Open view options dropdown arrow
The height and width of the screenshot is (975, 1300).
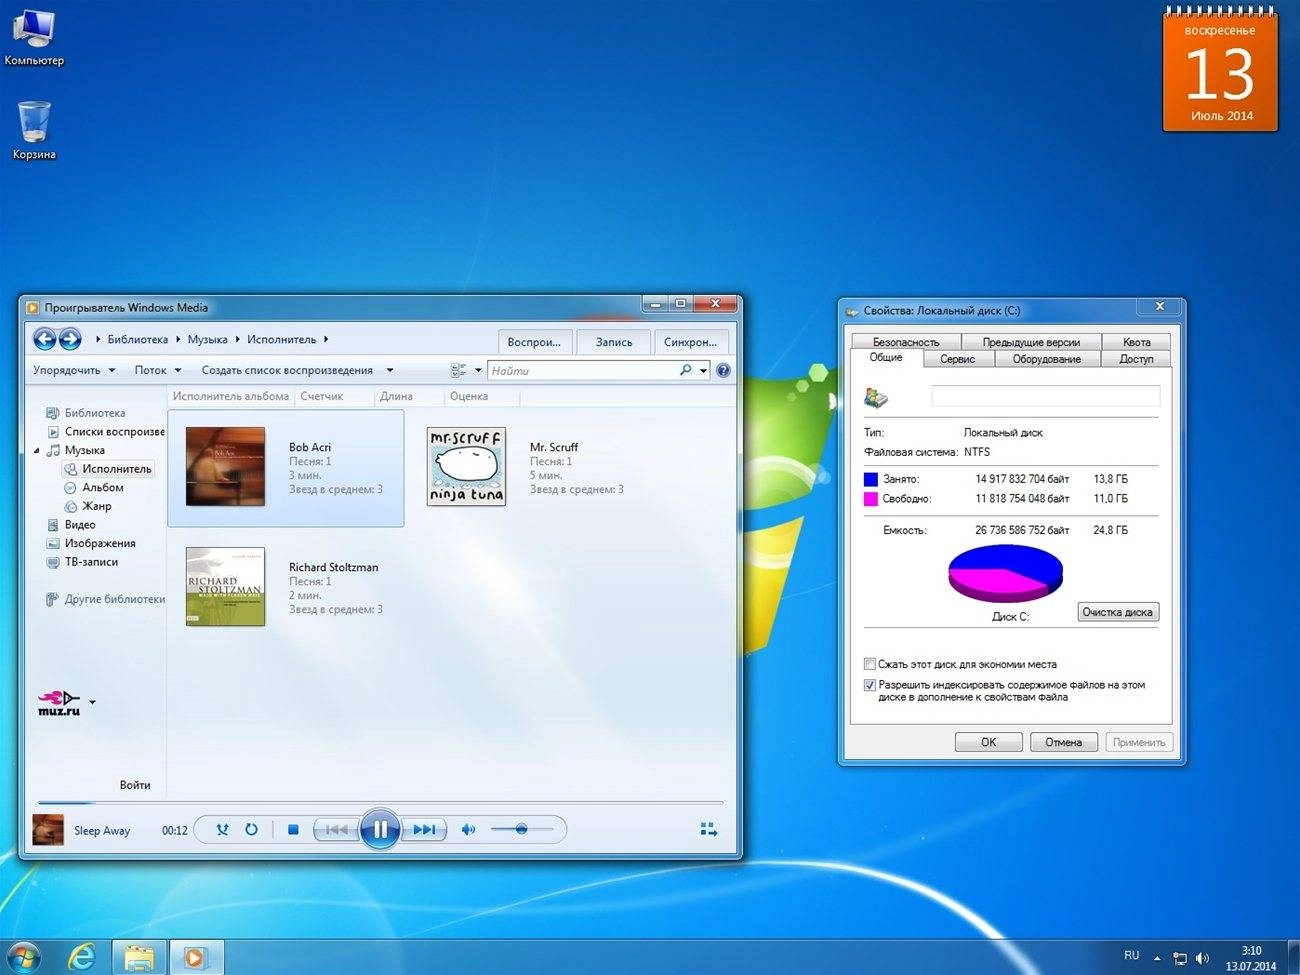pos(478,370)
